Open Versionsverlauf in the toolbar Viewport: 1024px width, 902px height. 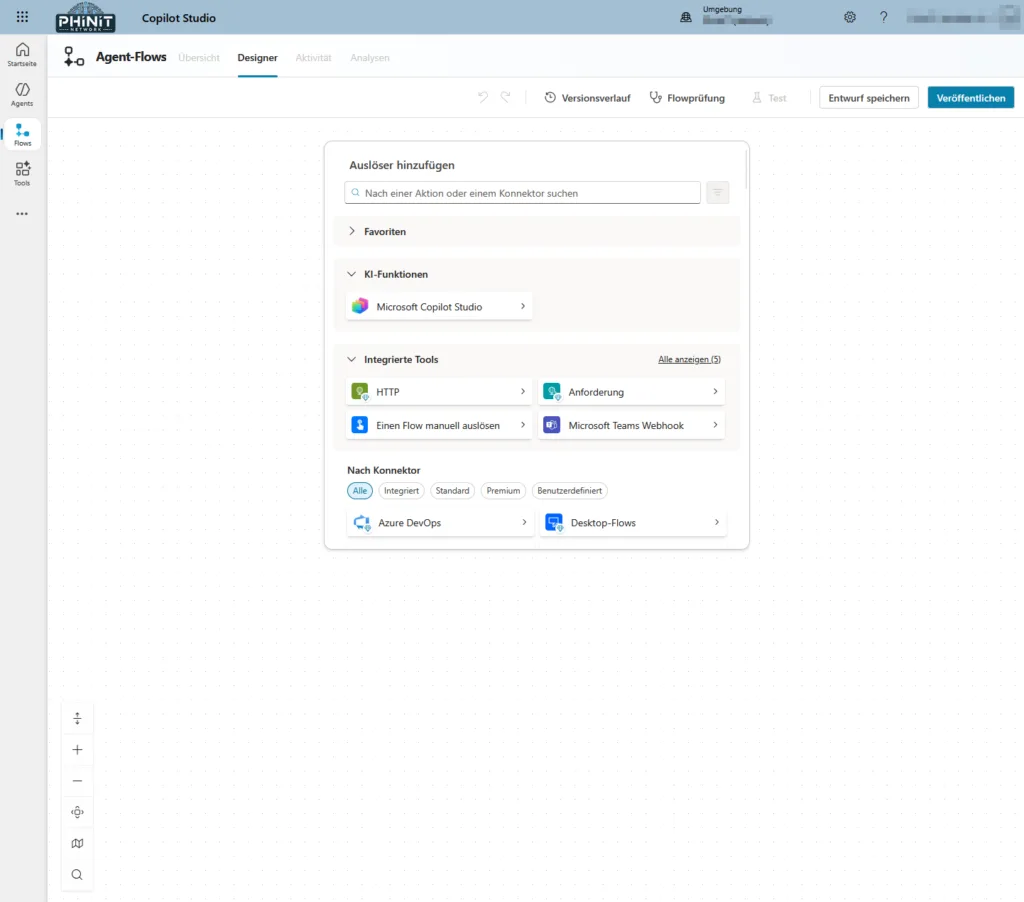click(x=587, y=98)
